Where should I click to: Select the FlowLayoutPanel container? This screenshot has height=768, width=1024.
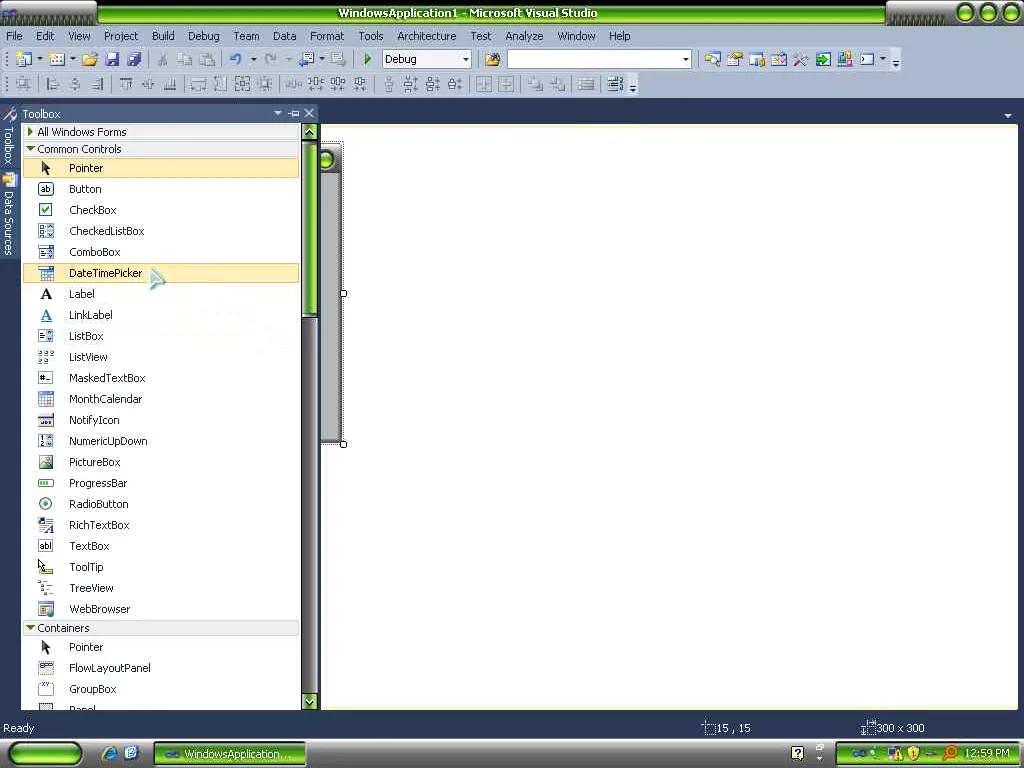coord(161,668)
